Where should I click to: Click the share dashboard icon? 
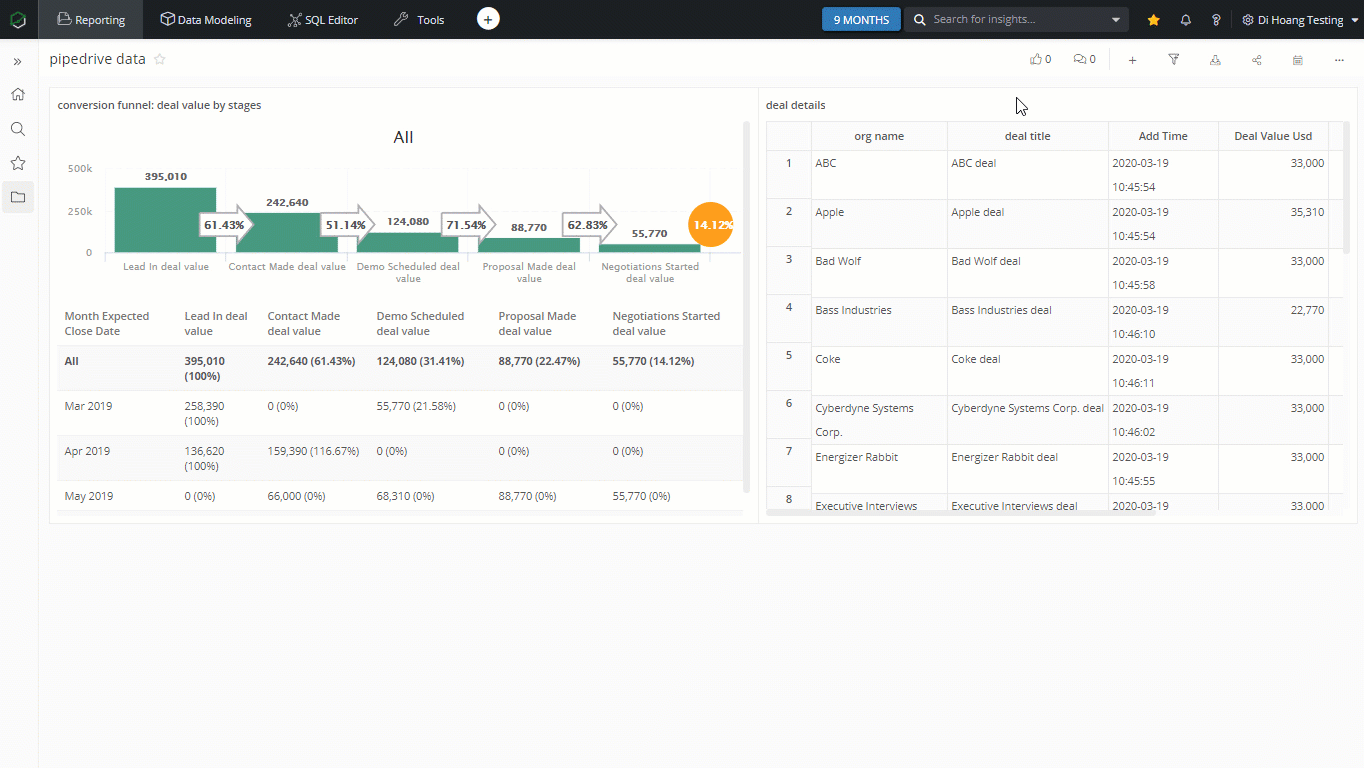[x=1256, y=60]
